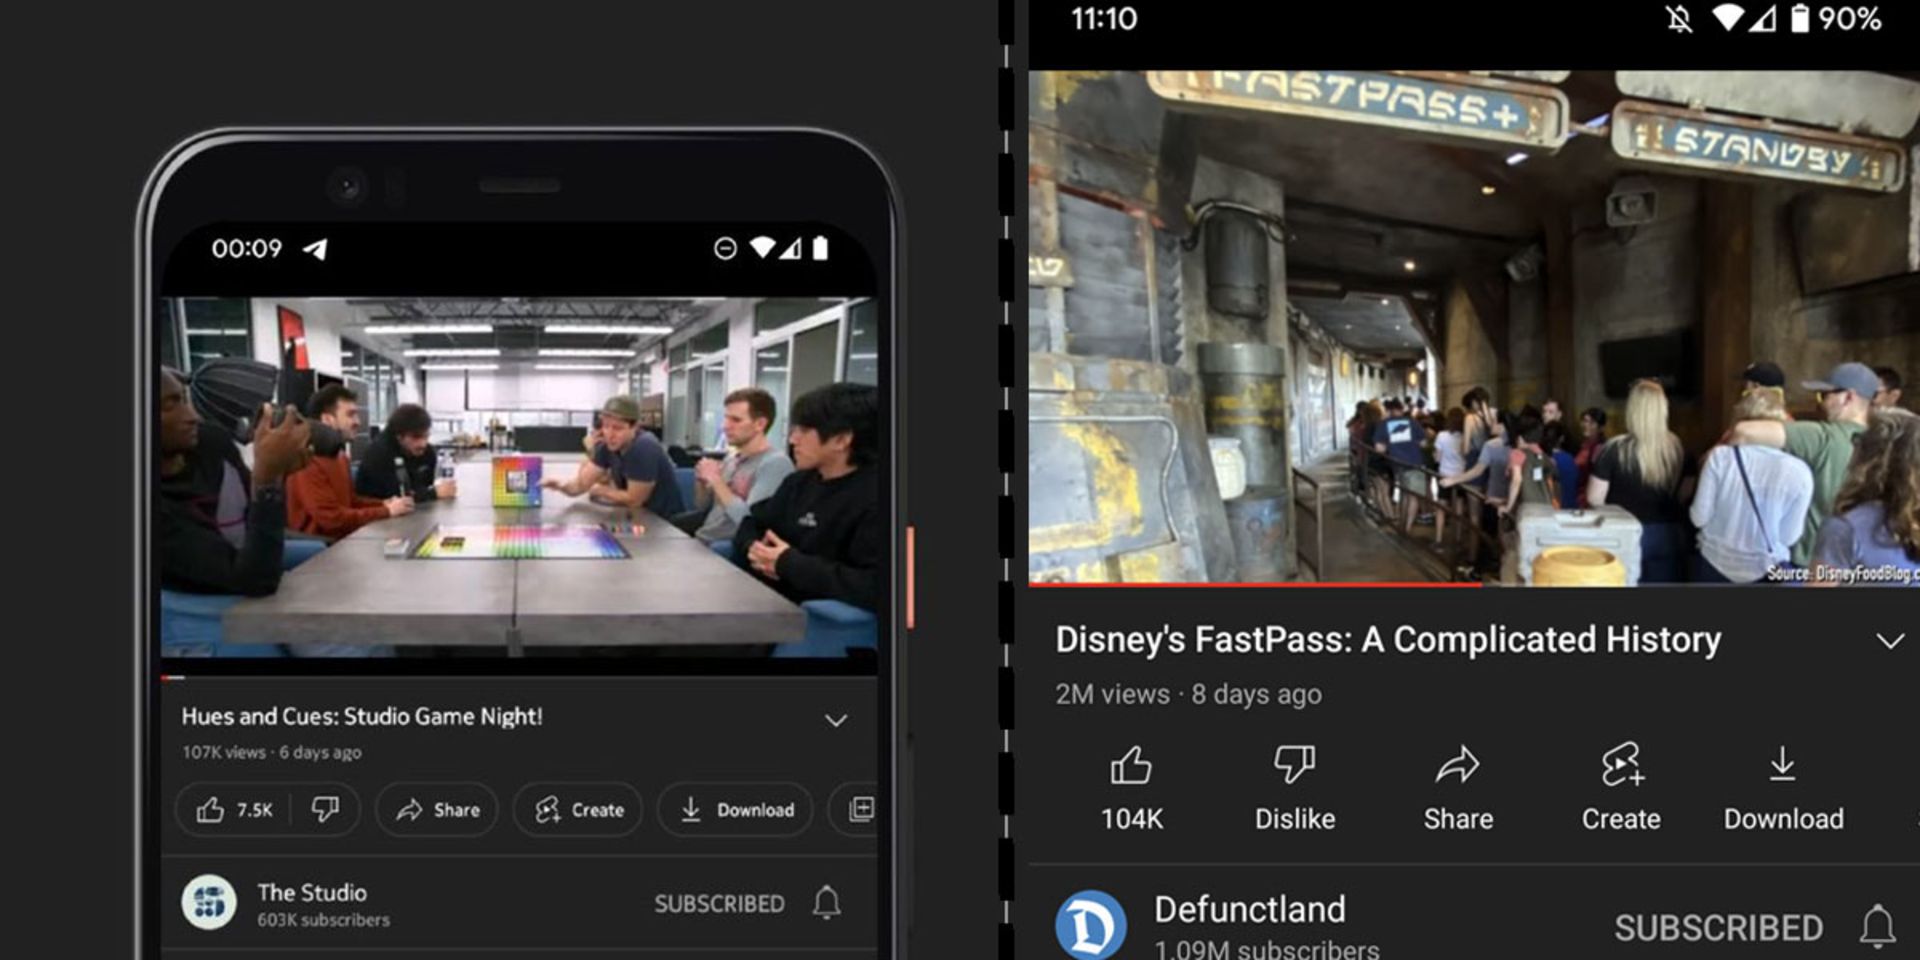Image resolution: width=1920 pixels, height=960 pixels.
Task: Tap the Hues and Cues video player
Action: click(x=519, y=476)
